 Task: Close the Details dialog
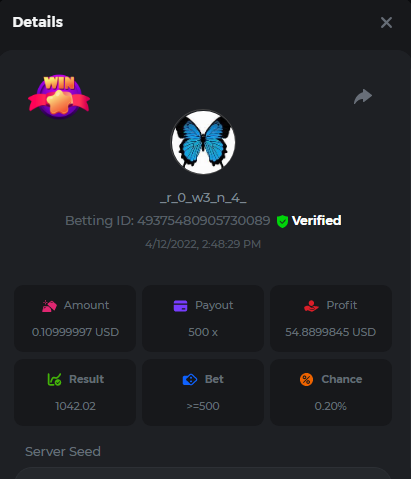pos(386,23)
